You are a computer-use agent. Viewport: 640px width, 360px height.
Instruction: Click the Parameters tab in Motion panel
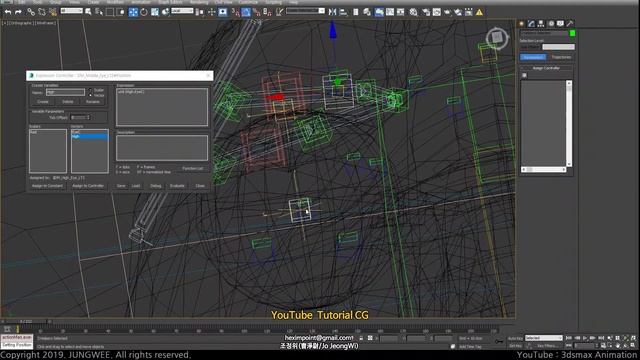click(533, 57)
